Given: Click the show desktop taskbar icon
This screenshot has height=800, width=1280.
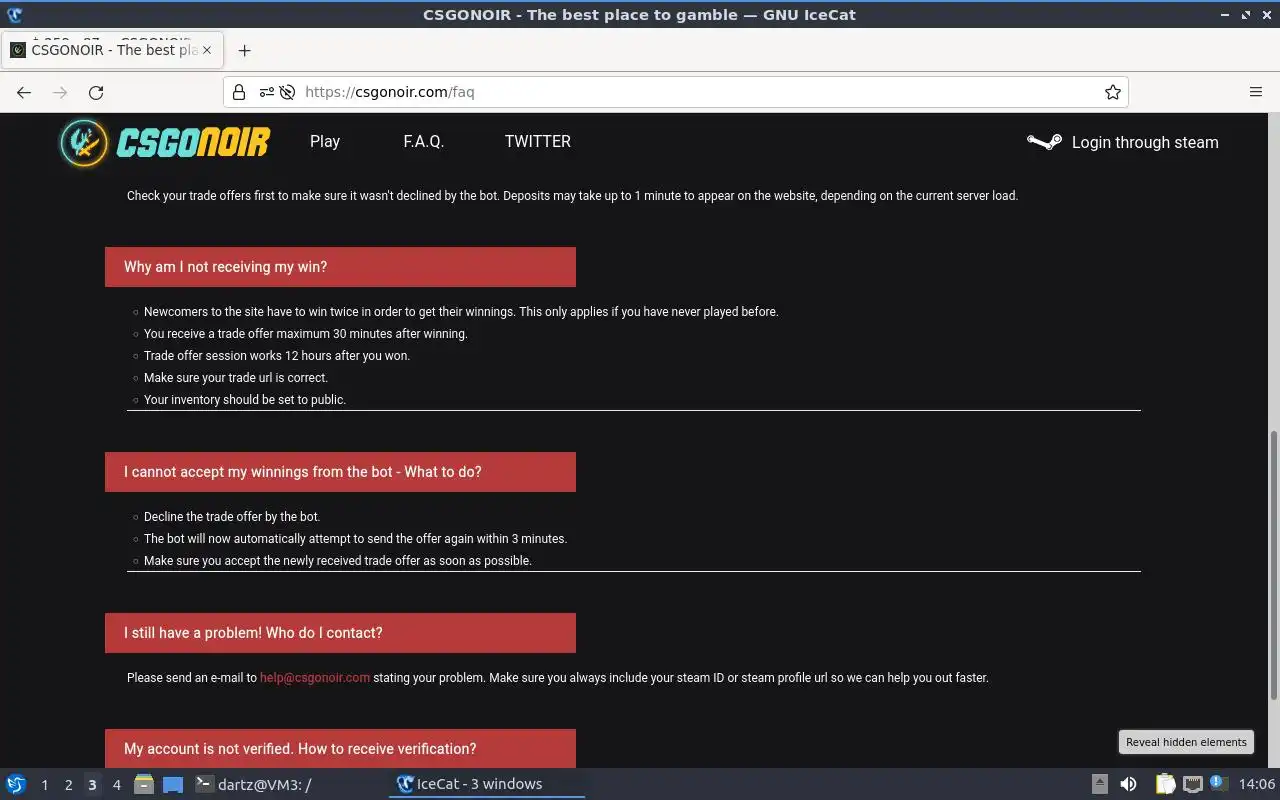Looking at the screenshot, I should click(173, 784).
